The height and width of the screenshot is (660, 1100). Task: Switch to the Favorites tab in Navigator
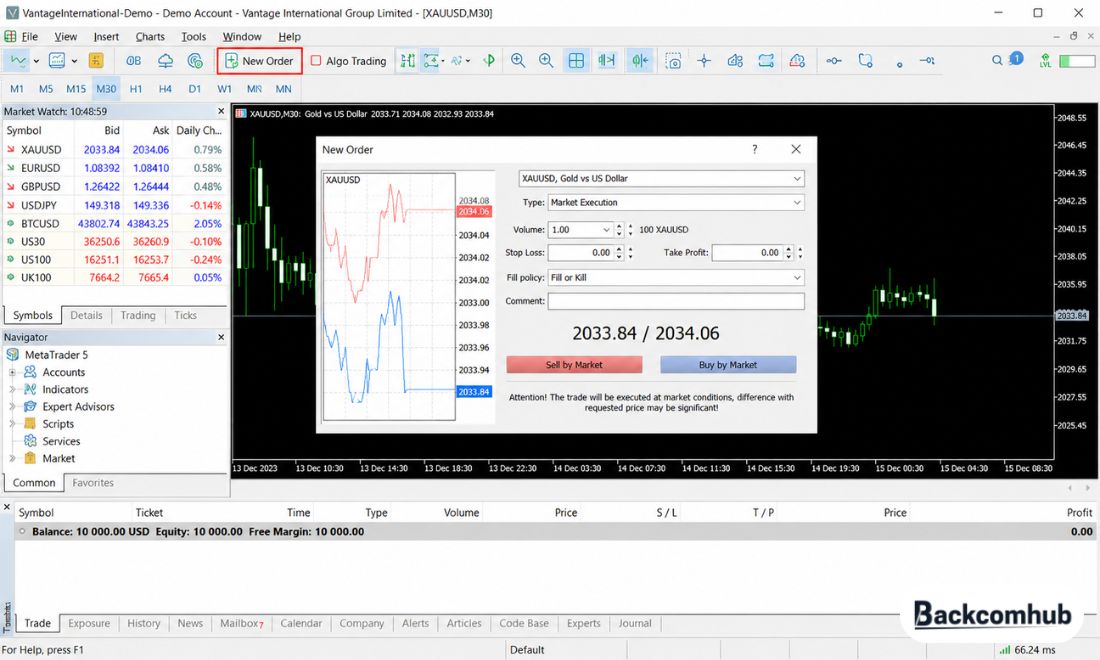(x=93, y=483)
